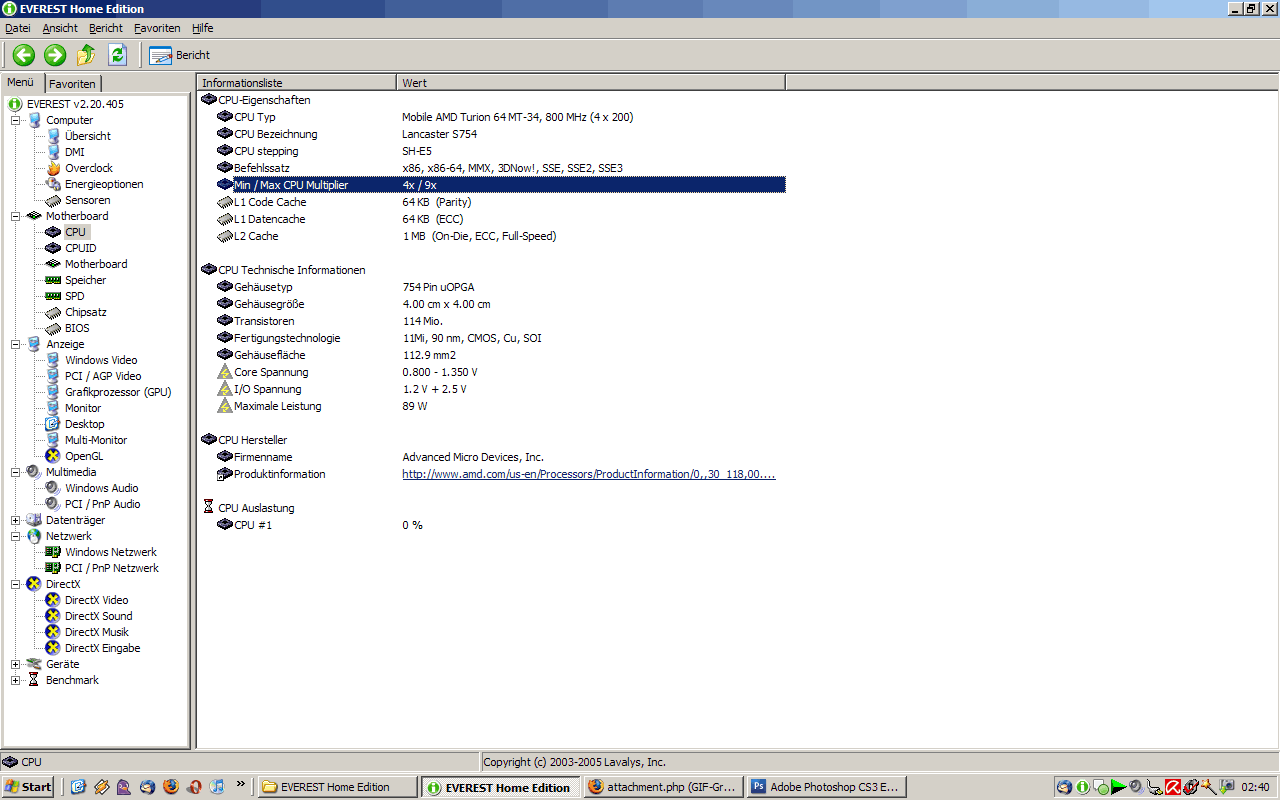Collapse the Netzwerk tree node
Viewport: 1280px width, 800px height.
(16, 536)
